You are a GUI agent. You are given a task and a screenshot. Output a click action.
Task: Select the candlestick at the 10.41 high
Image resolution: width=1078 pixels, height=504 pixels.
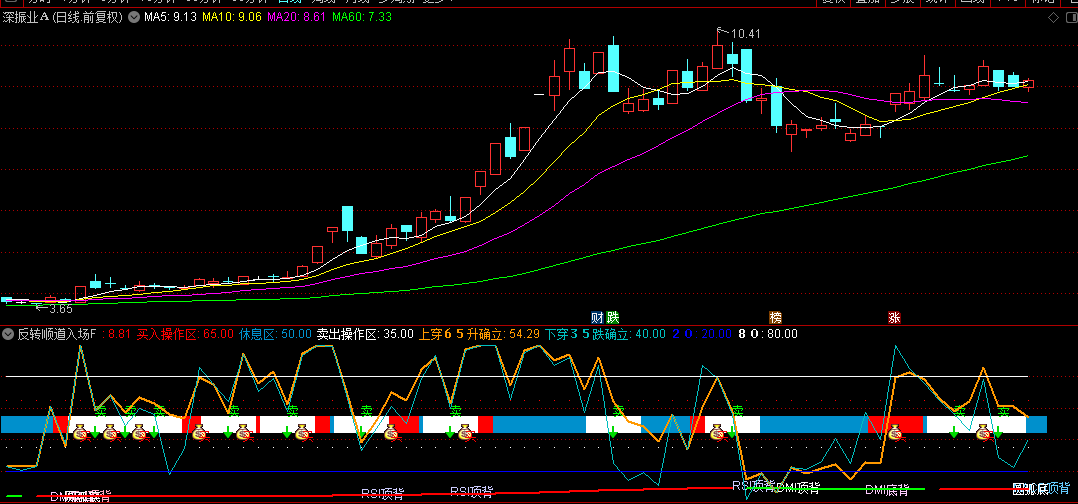pos(718,55)
